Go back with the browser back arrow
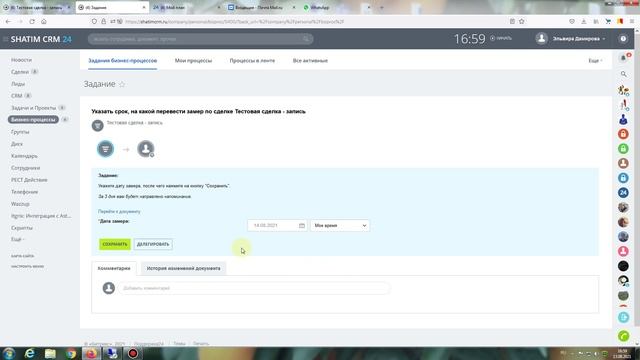This screenshot has height=360, width=640. click(x=8, y=21)
